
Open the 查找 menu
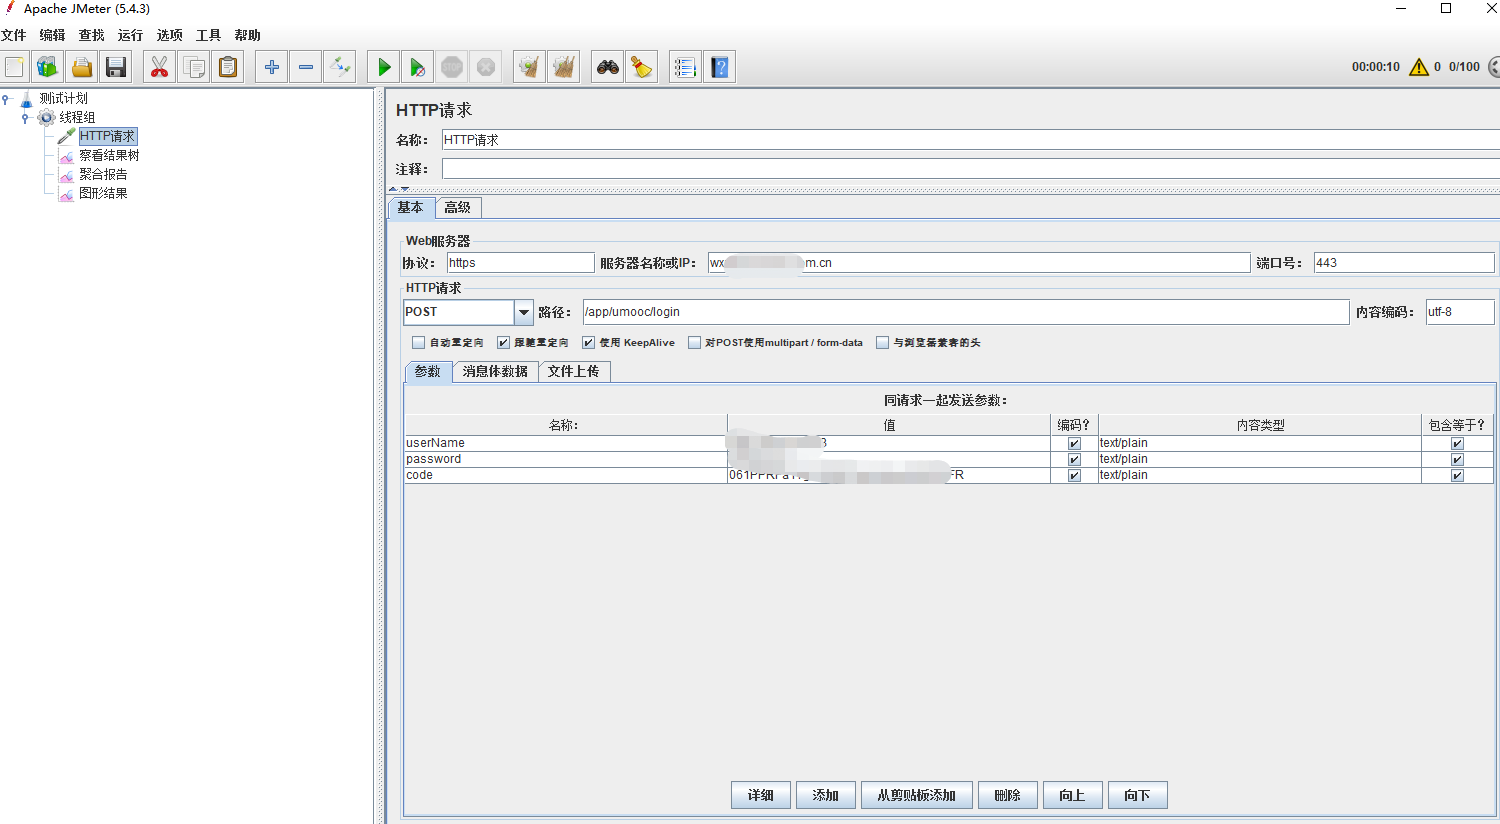coord(91,35)
